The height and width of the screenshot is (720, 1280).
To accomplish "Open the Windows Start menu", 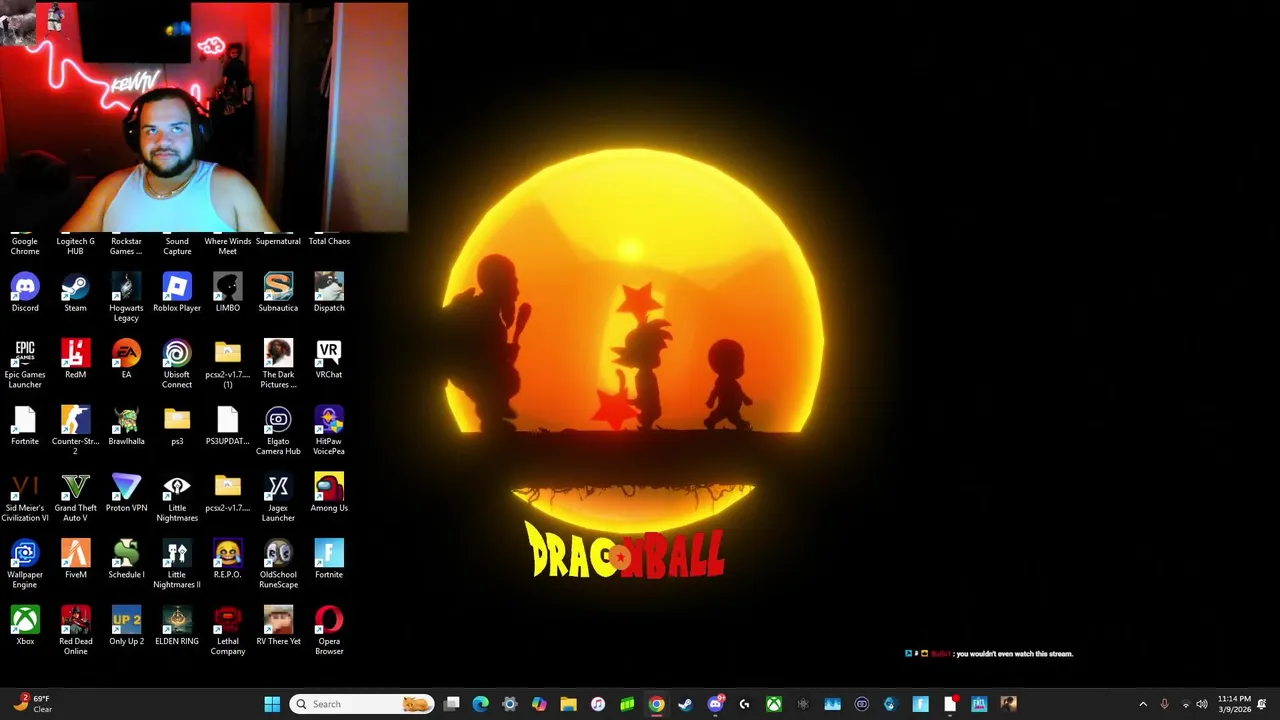I will [x=272, y=704].
